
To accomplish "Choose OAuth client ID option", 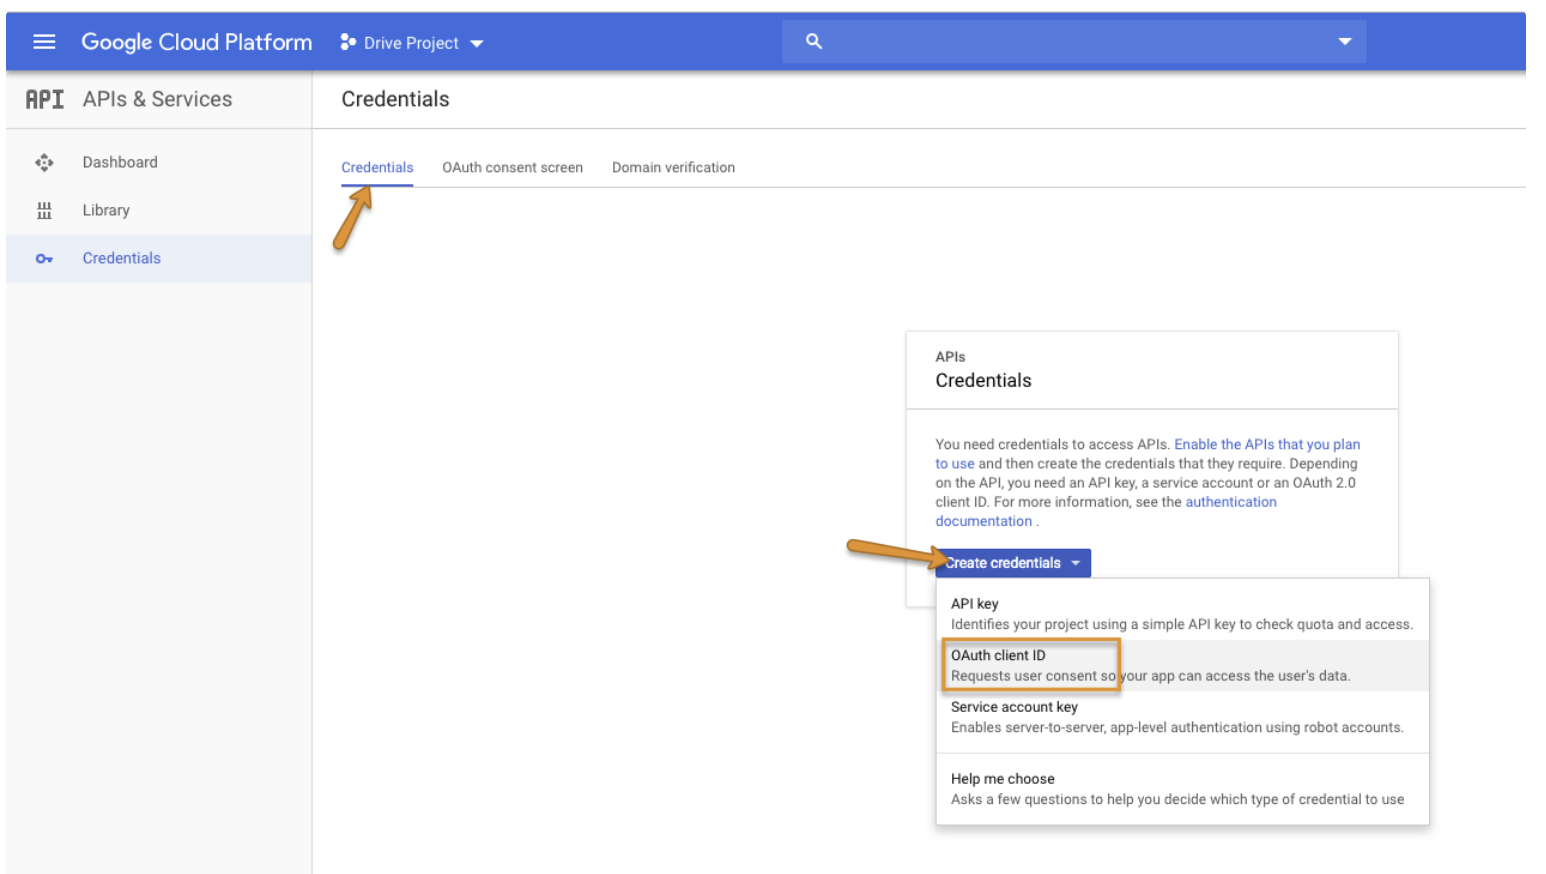I will [x=998, y=656].
